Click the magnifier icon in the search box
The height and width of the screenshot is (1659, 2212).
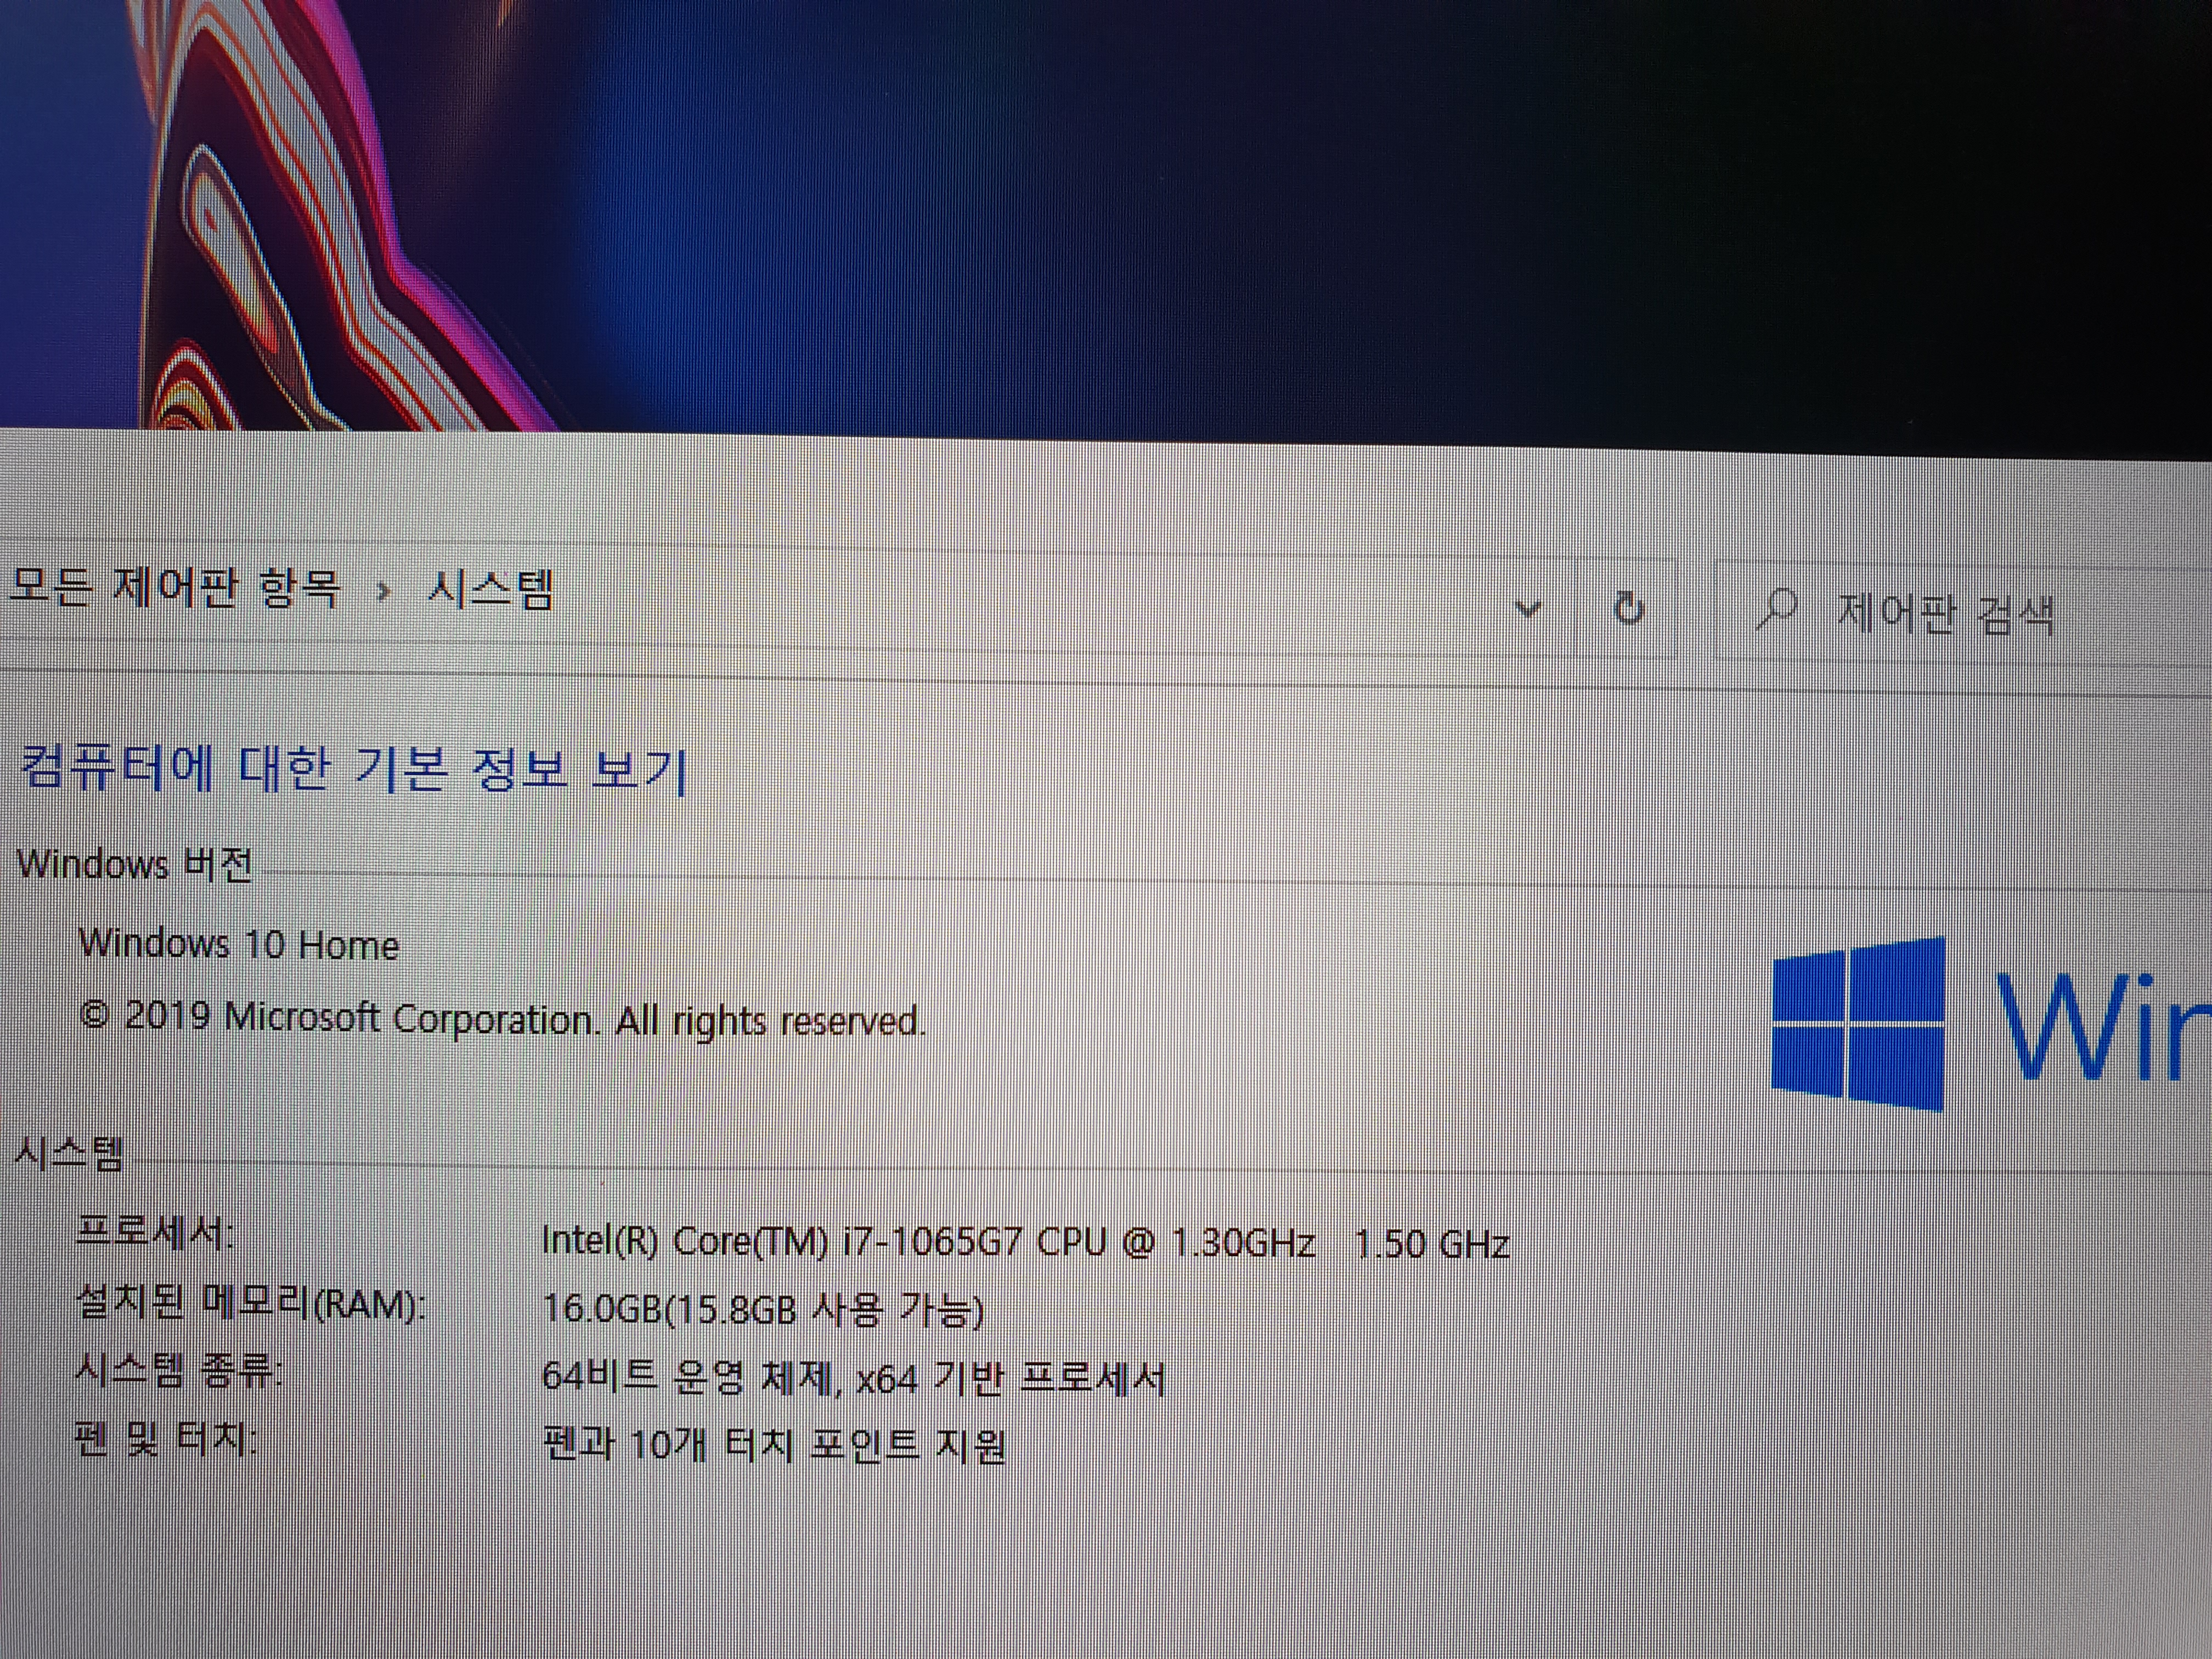tap(1777, 609)
